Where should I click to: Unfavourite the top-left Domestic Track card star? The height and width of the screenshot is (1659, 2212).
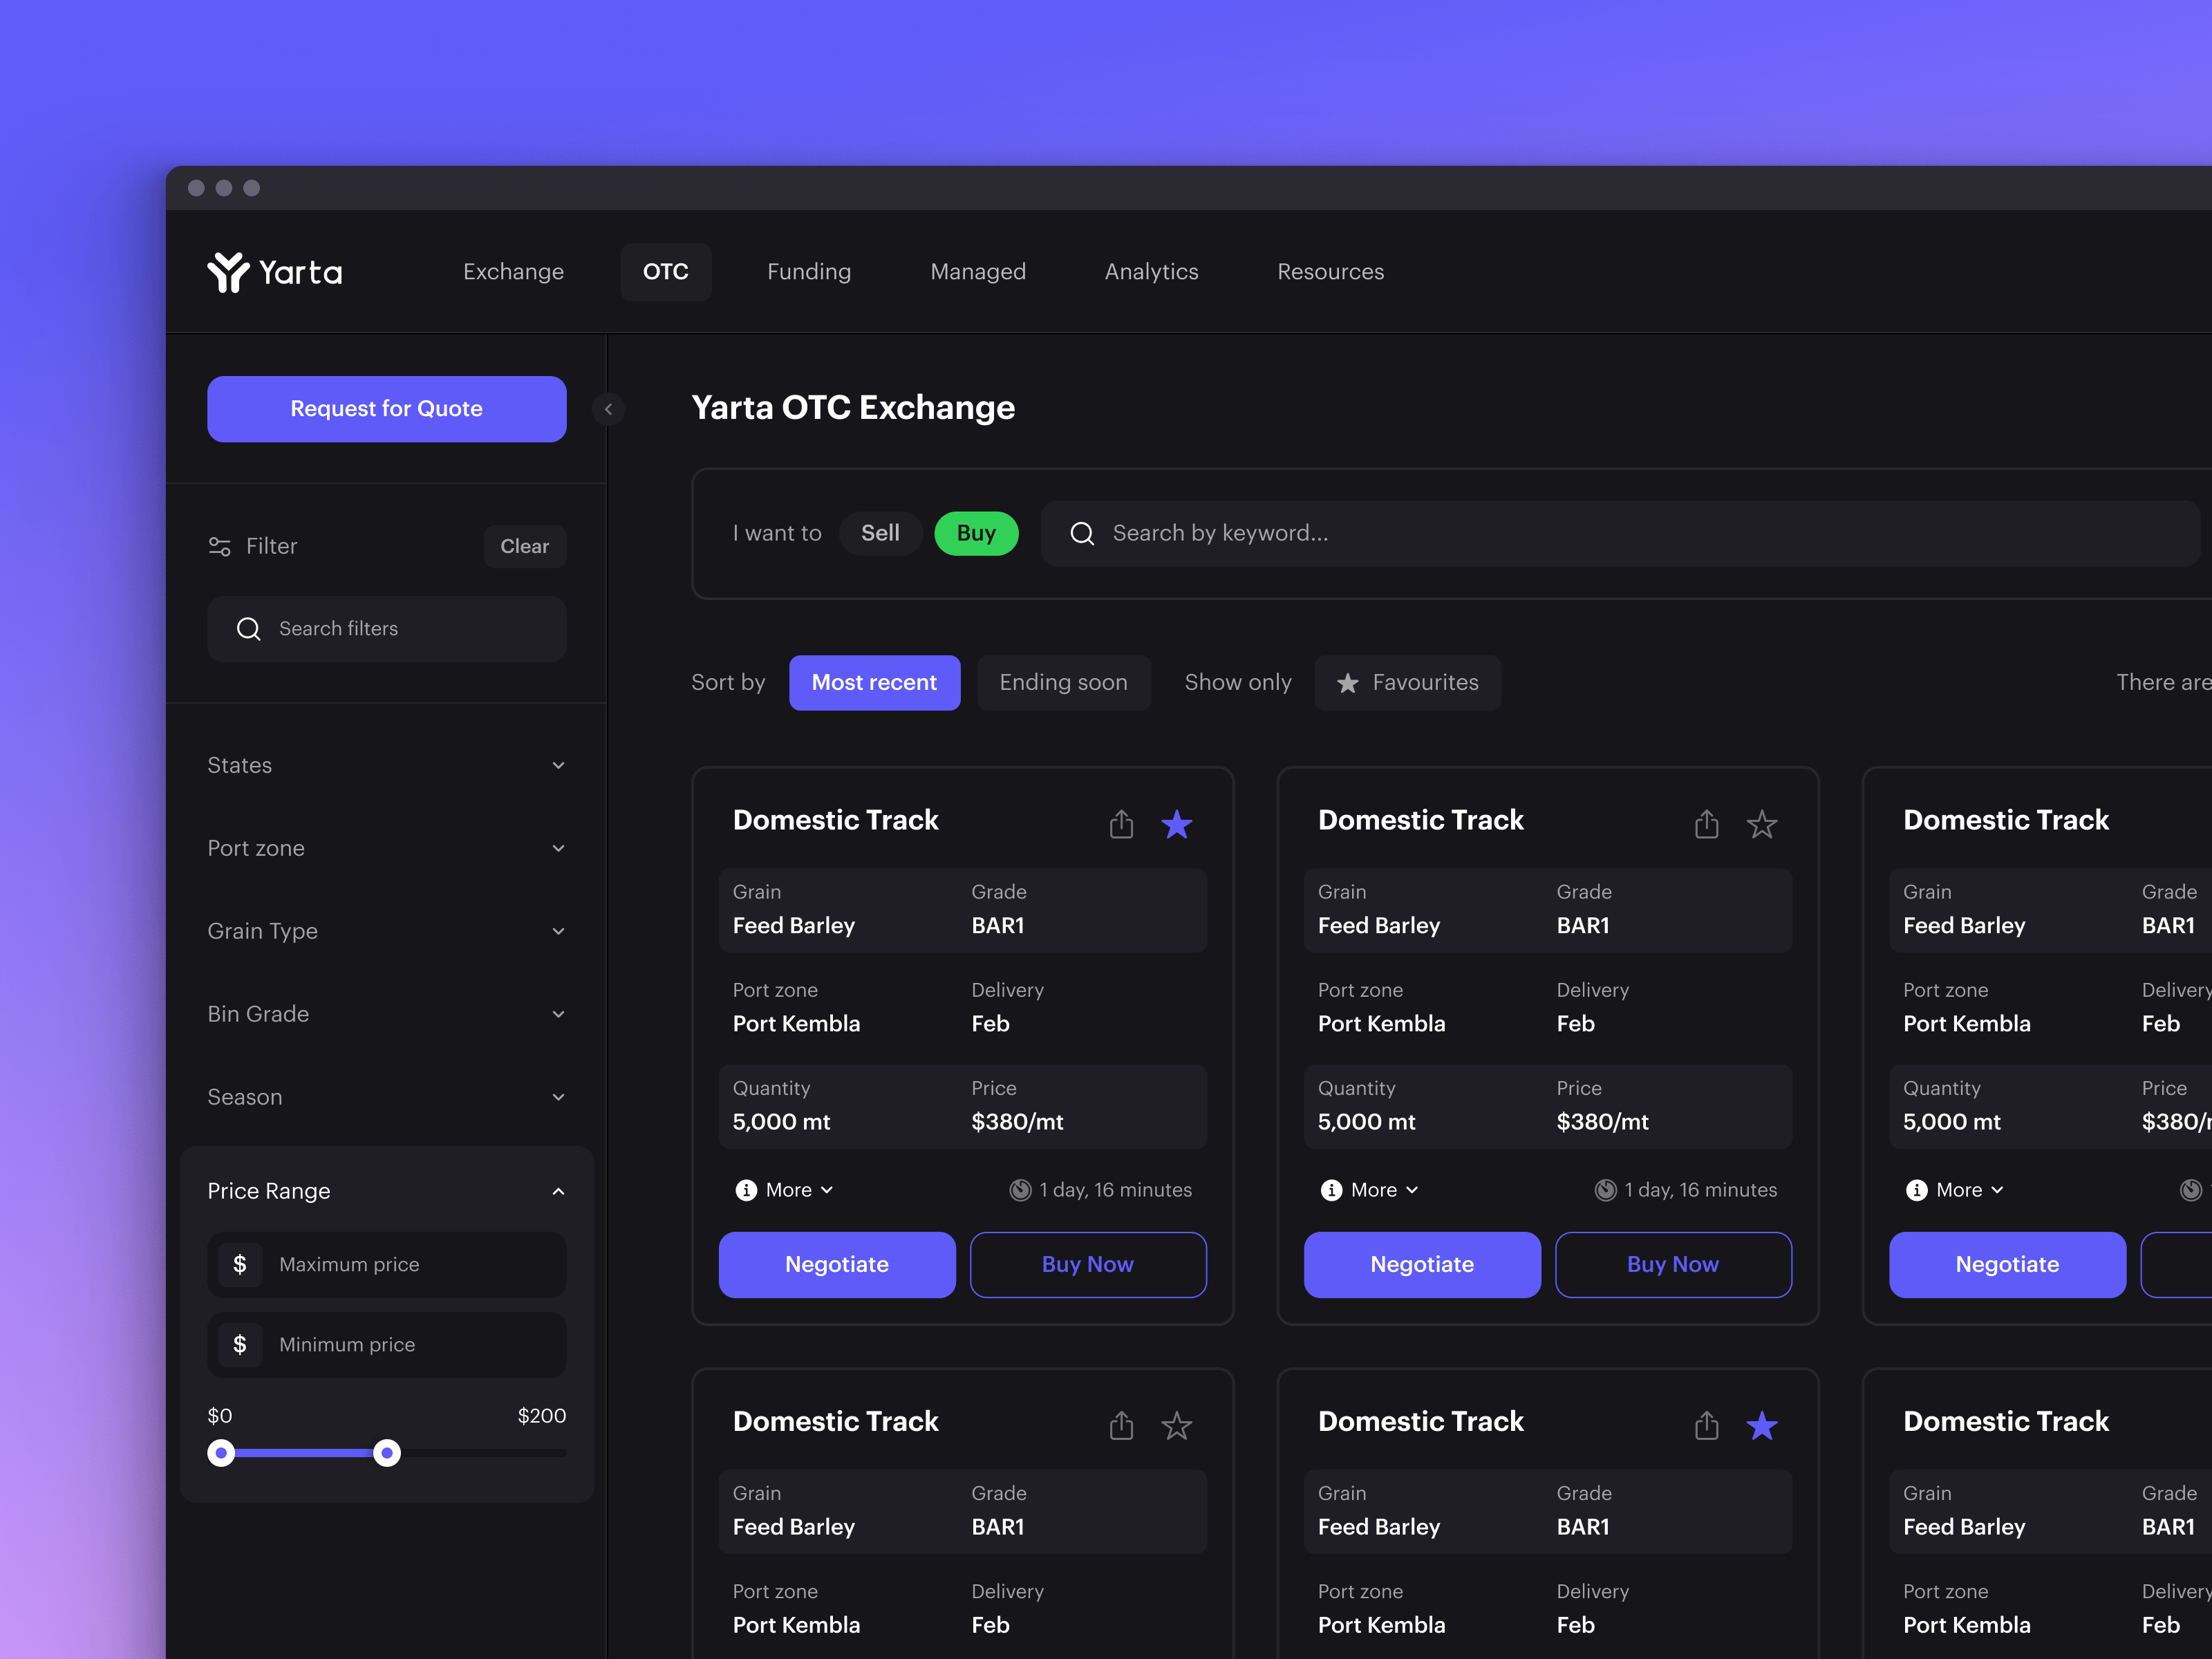tap(1177, 824)
